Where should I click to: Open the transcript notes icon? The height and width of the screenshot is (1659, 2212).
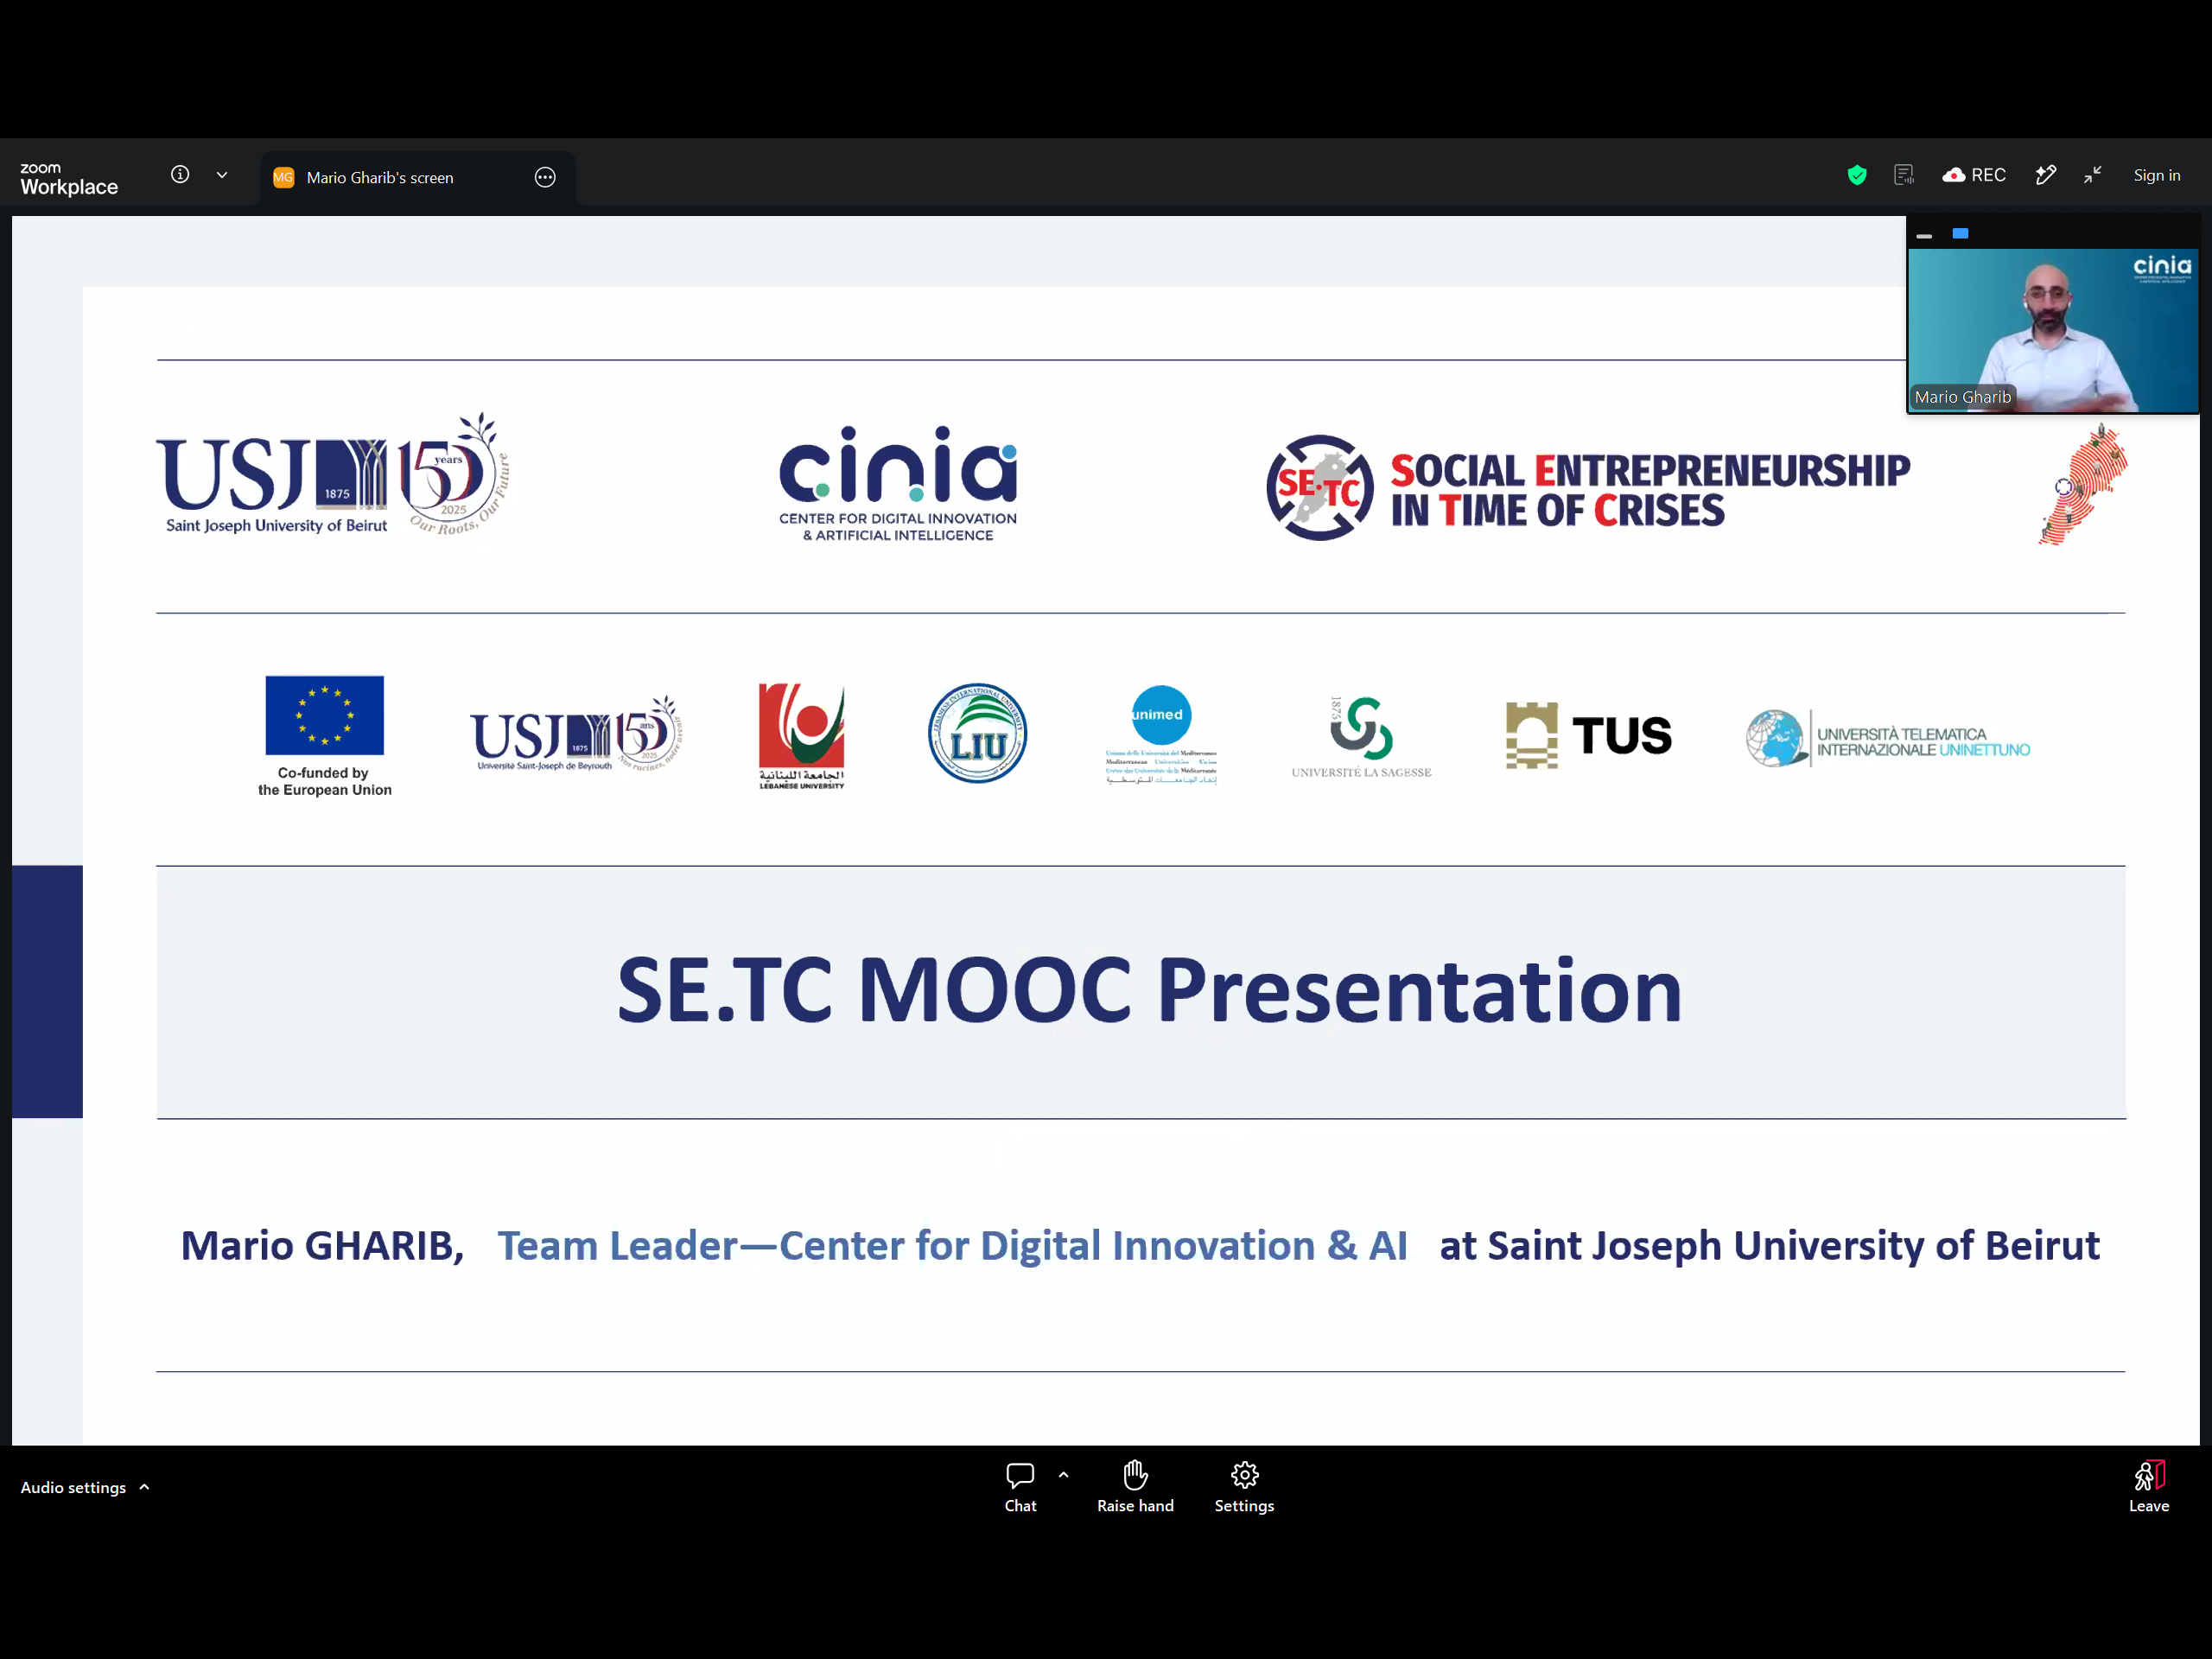point(1904,176)
